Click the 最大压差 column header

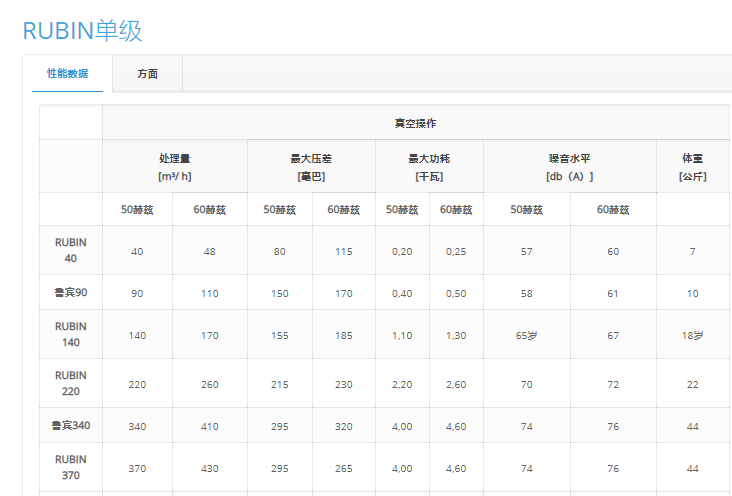311,167
